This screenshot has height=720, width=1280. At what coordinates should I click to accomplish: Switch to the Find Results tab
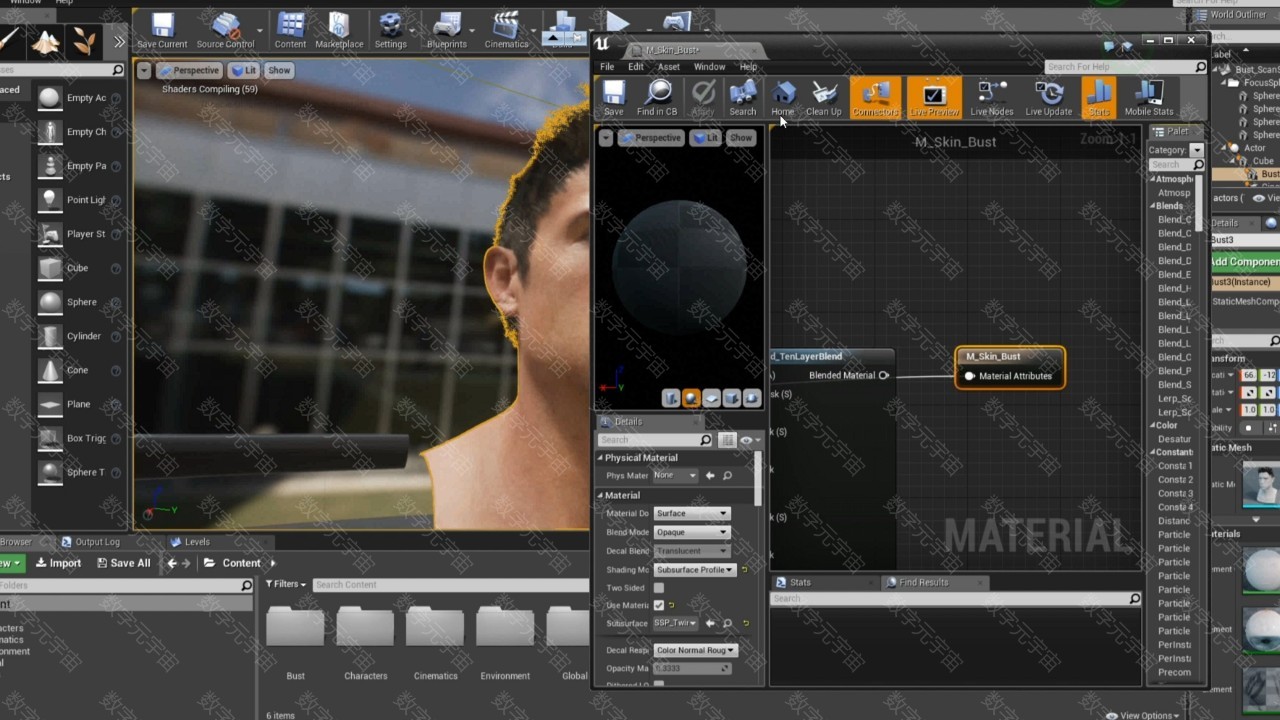(x=922, y=582)
